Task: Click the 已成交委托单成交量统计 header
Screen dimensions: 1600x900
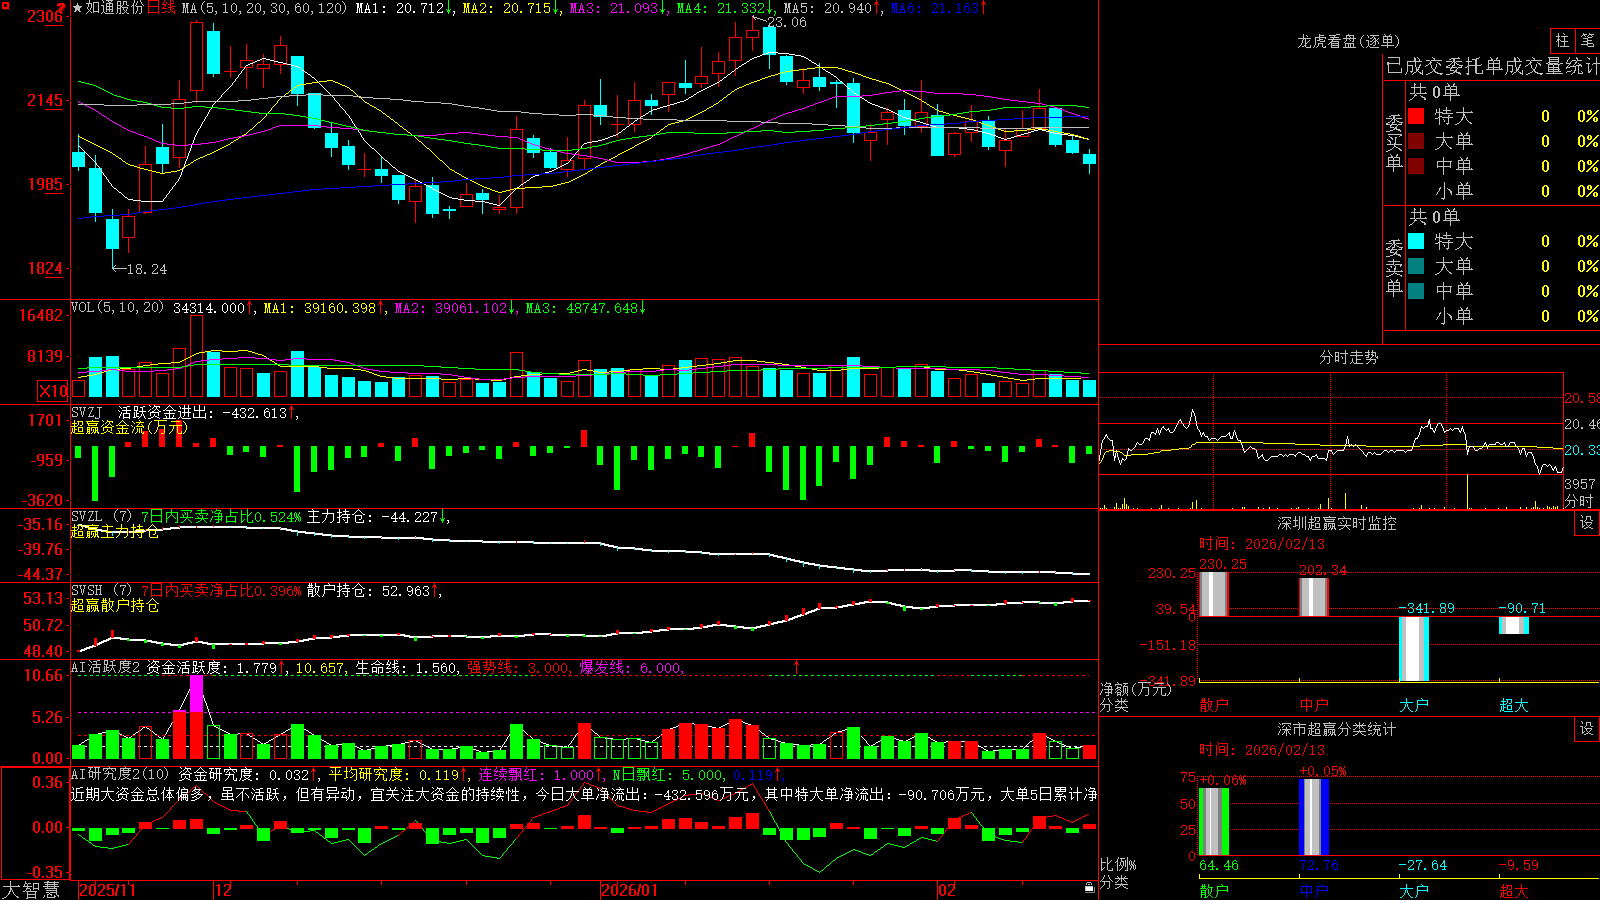Action: click(x=1492, y=66)
